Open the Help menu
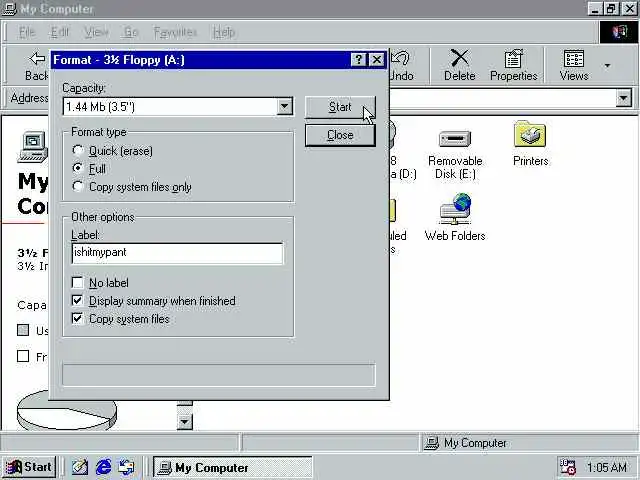Screen dimensions: 640x480 (224, 32)
